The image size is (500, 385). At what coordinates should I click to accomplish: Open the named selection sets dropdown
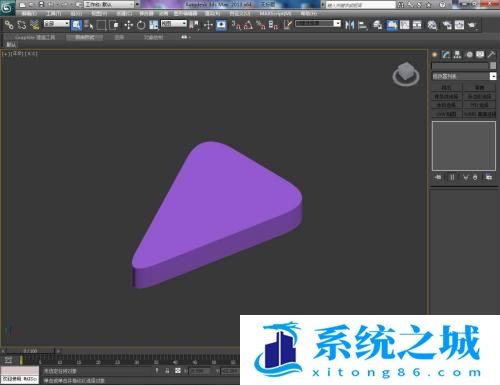(318, 24)
